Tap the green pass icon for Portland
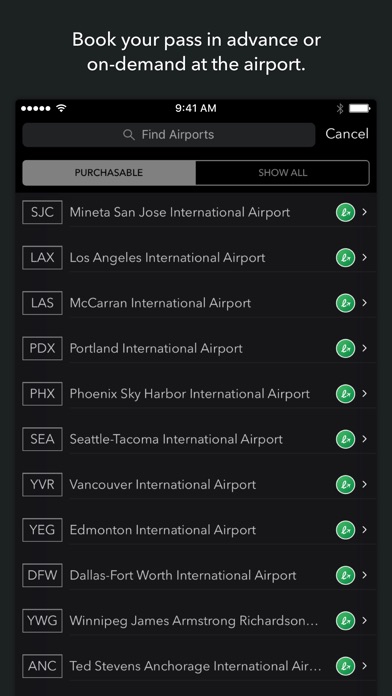The height and width of the screenshot is (696, 392). coord(345,348)
